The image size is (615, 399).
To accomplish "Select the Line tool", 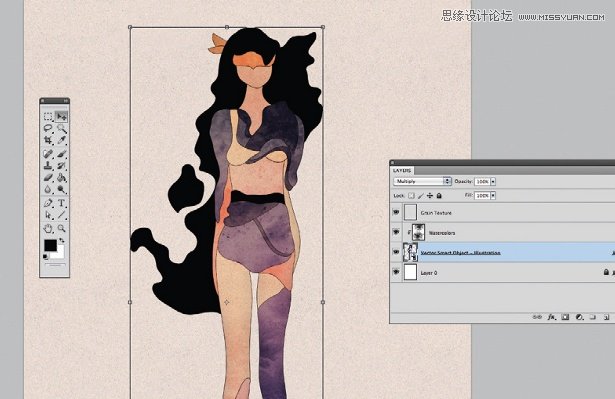I will 61,215.
